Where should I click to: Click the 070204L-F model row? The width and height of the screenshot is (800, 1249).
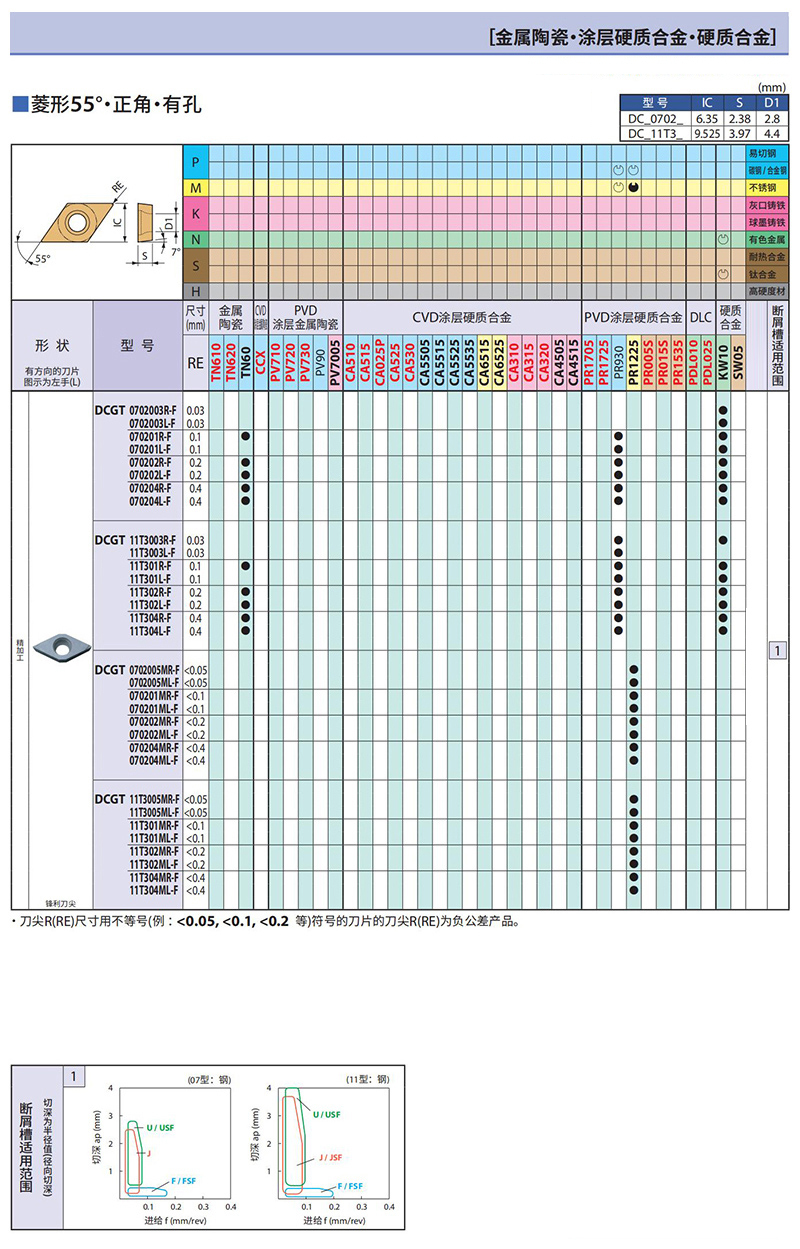pos(150,501)
